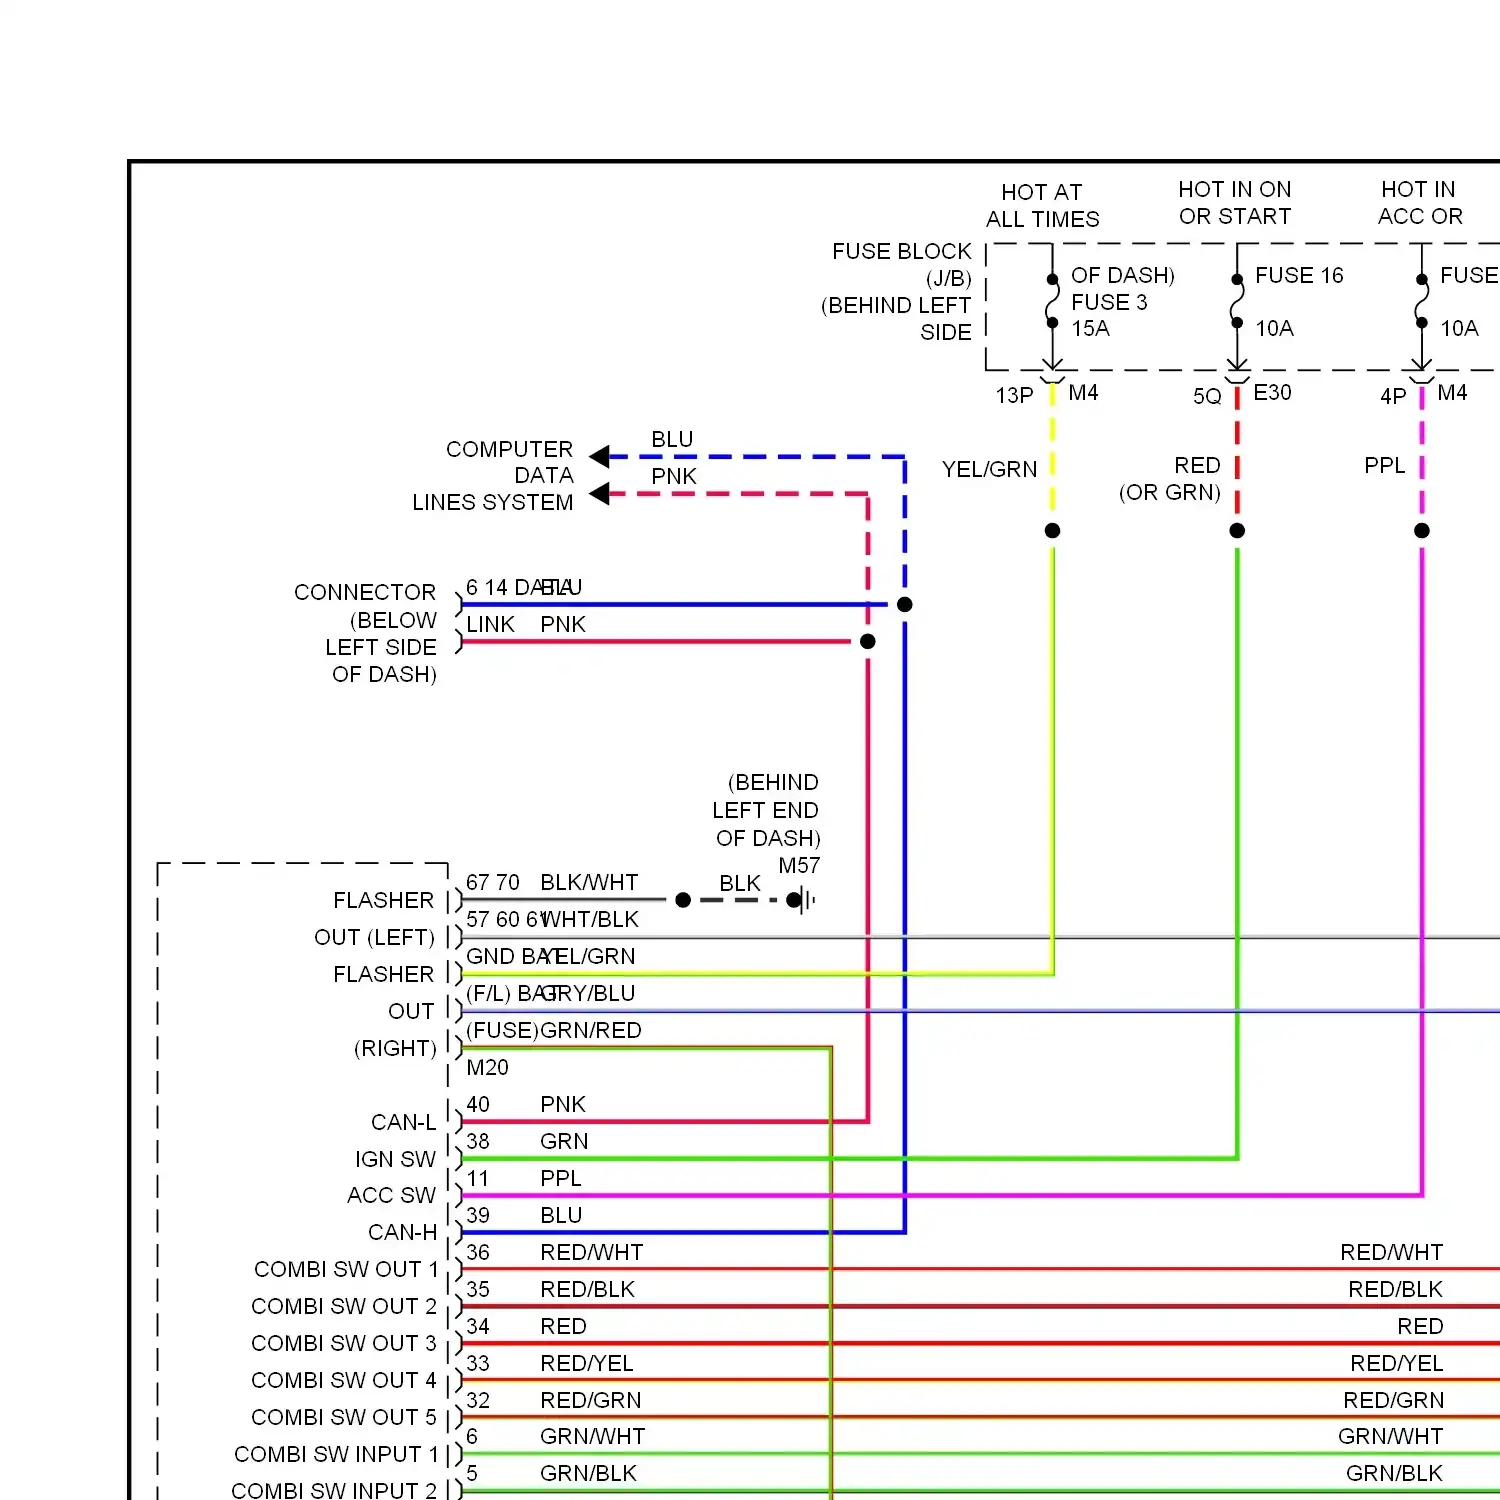The width and height of the screenshot is (1500, 1500).
Task: Select the COMBI SW INPUT 2 label
Action: pyautogui.click(x=334, y=1490)
